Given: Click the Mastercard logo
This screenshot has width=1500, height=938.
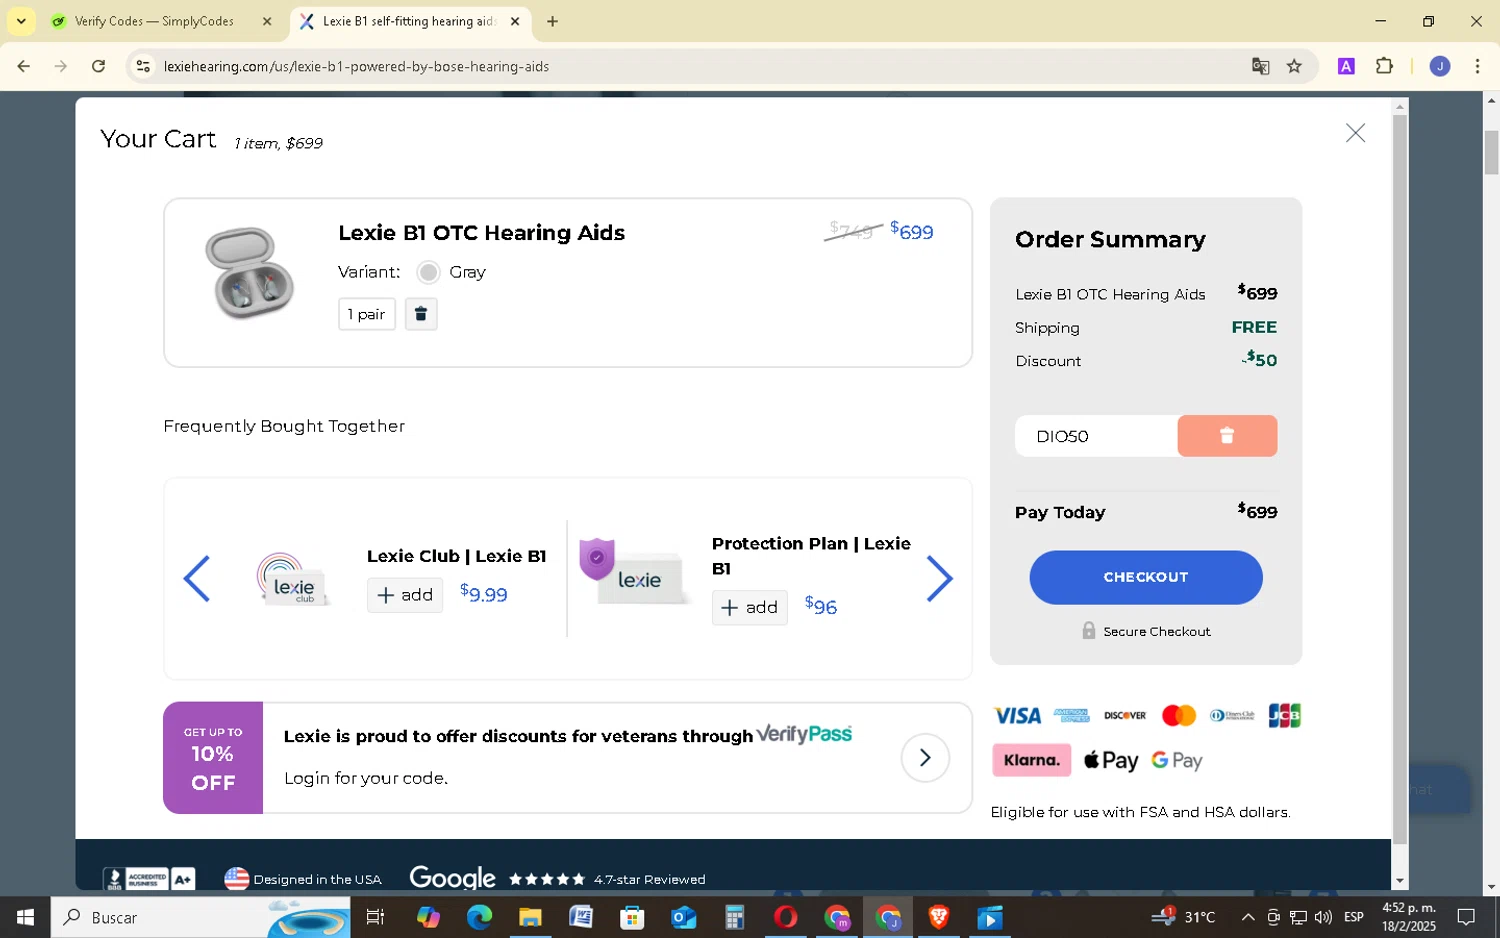Looking at the screenshot, I should [1179, 716].
